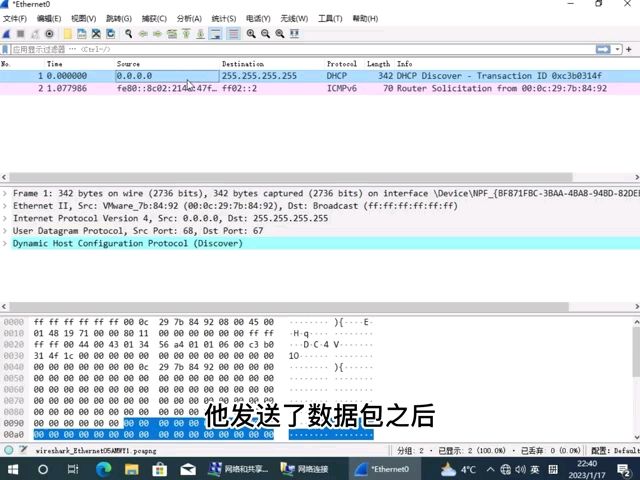Image resolution: width=640 pixels, height=480 pixels.
Task: Sort packets by the Source column header
Action: (128, 64)
